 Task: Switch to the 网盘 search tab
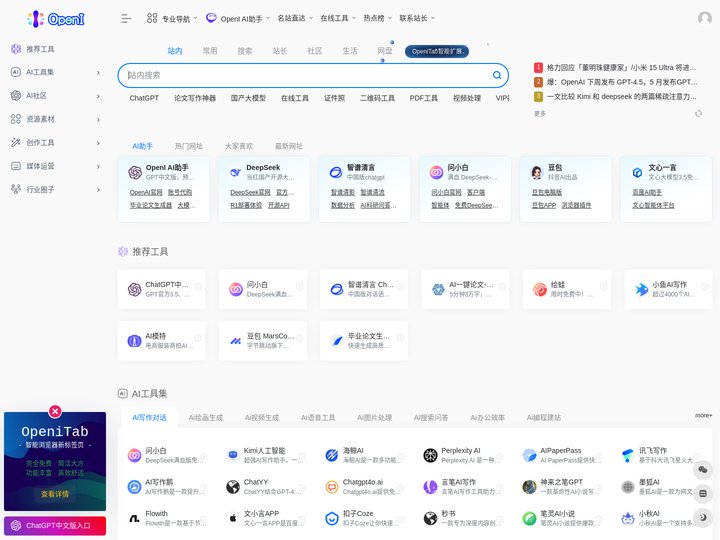tap(385, 51)
